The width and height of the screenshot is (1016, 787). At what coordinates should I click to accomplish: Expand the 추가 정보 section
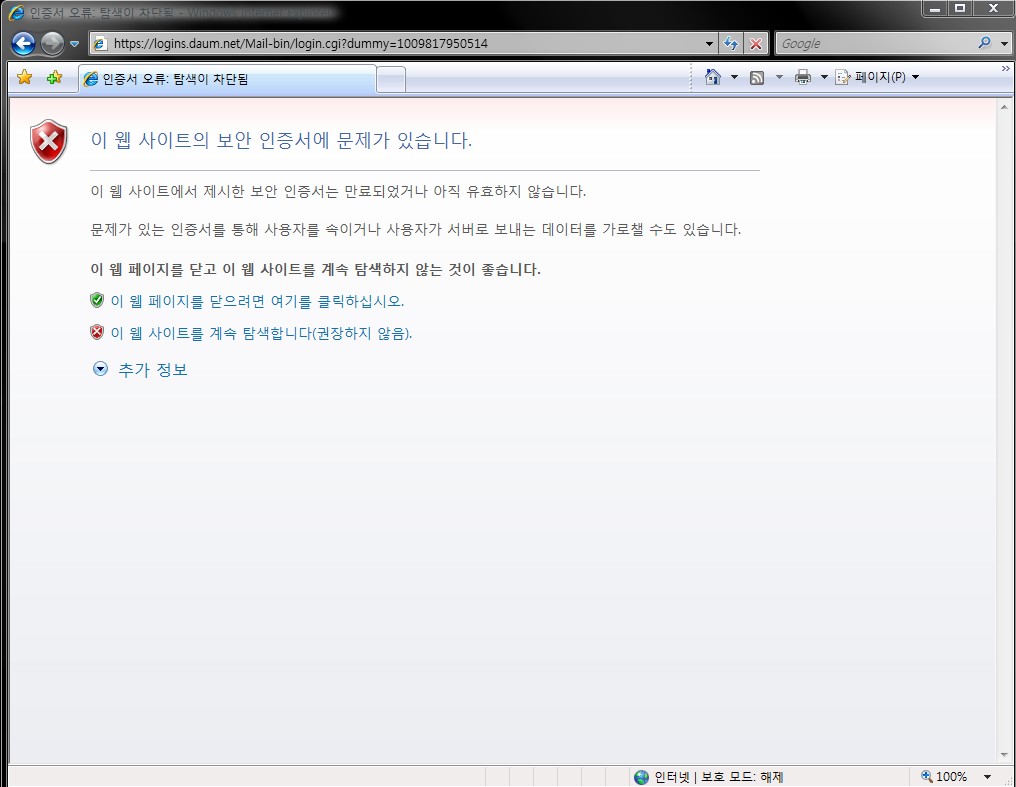(x=141, y=369)
